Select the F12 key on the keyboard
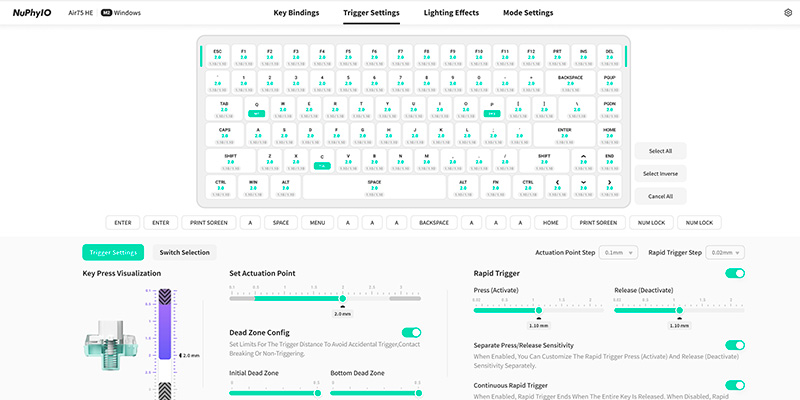The width and height of the screenshot is (800, 400). 531,56
